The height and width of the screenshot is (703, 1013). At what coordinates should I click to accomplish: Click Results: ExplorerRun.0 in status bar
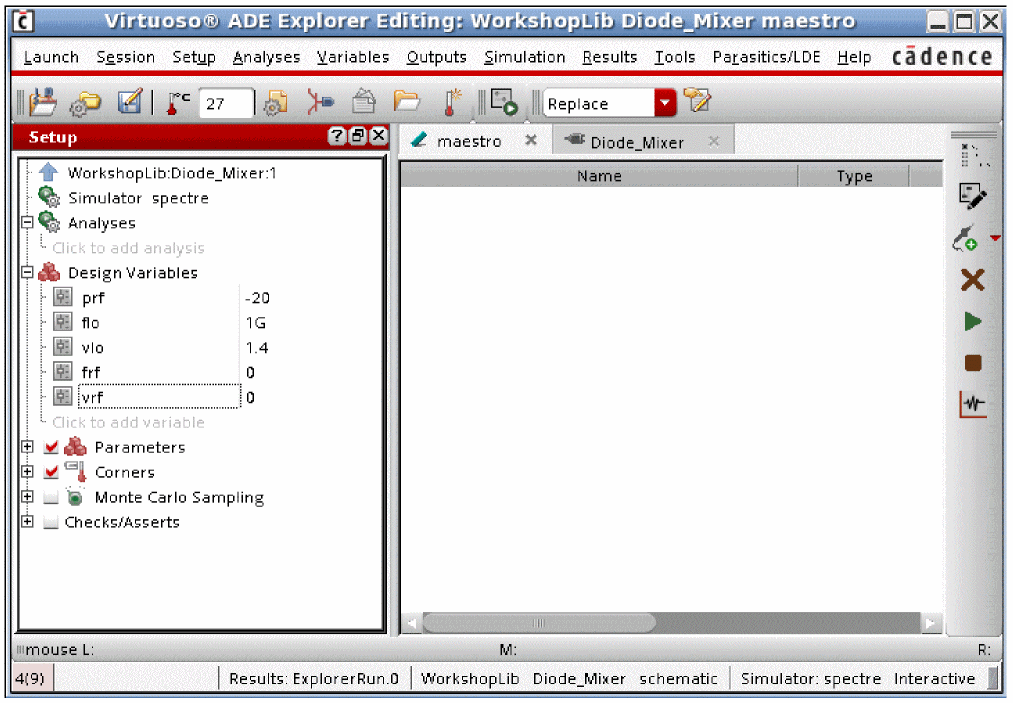coord(313,678)
